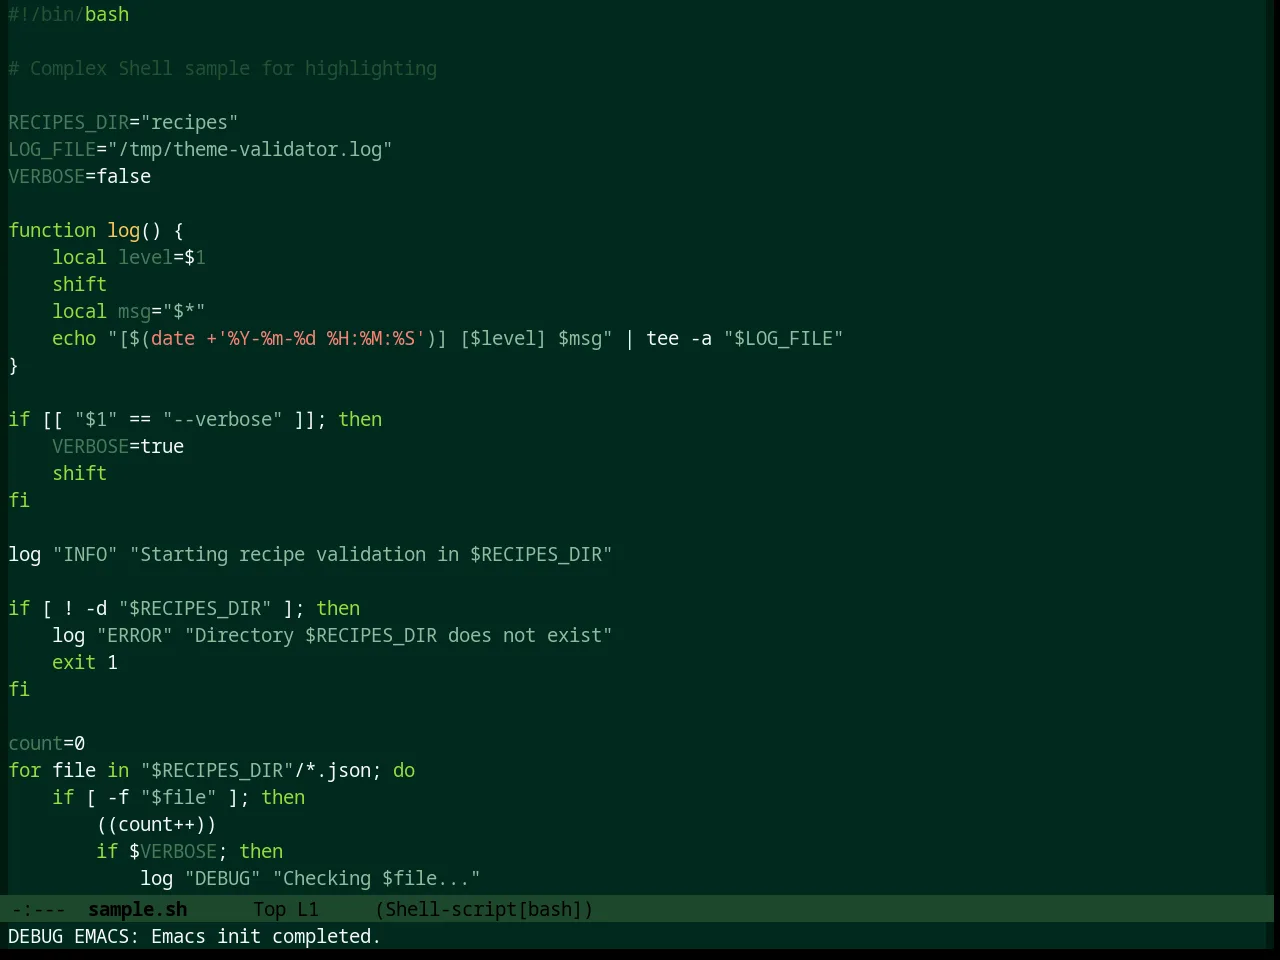This screenshot has height=960, width=1280.
Task: Click 'if $VERBOSE; then' line
Action: tap(190, 851)
